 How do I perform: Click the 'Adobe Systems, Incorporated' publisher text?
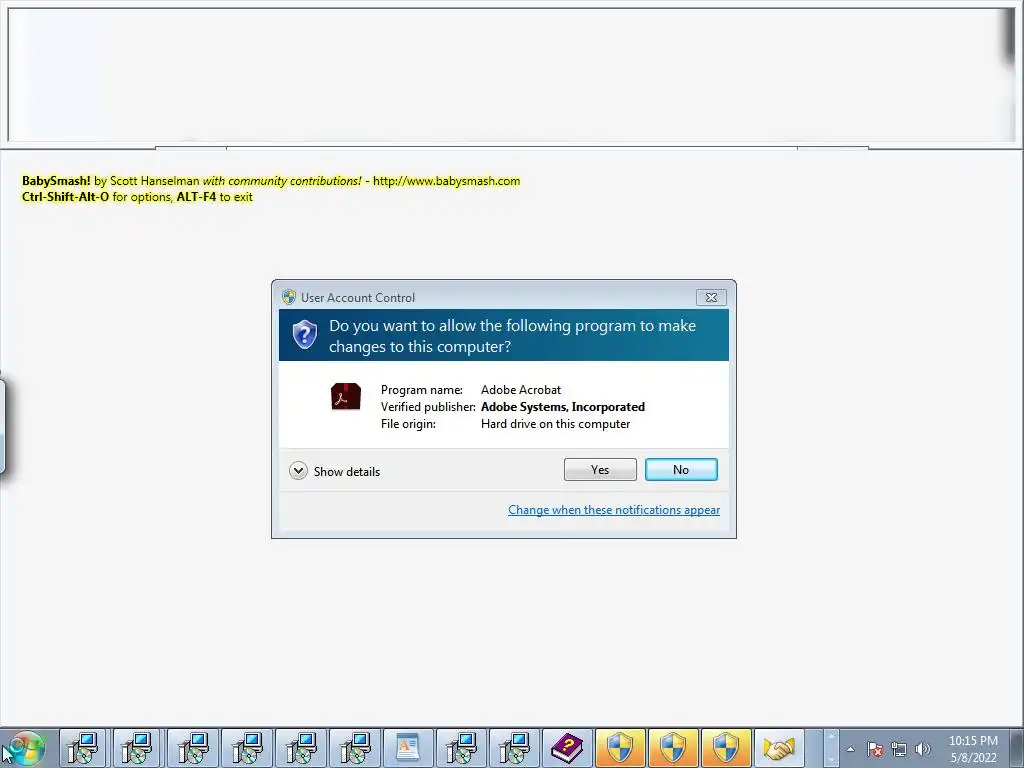pos(563,407)
